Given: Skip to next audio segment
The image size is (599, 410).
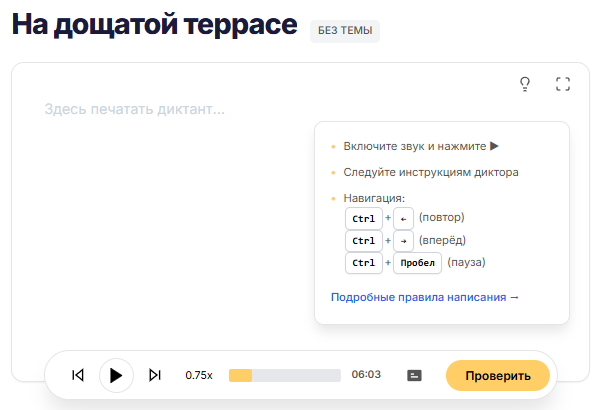Looking at the screenshot, I should 155,375.
